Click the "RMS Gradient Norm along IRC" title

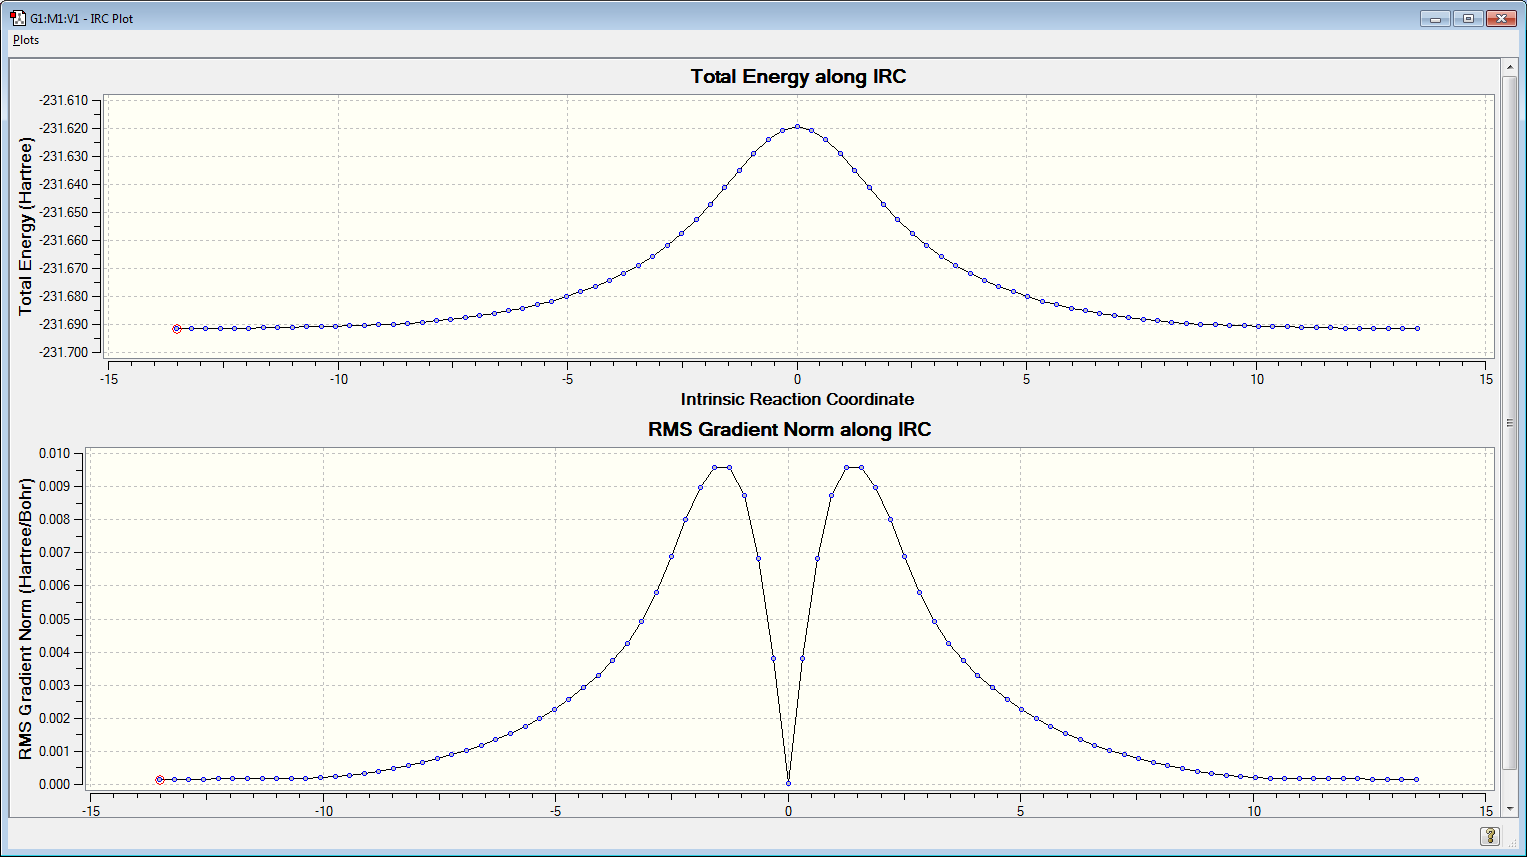[x=789, y=430]
